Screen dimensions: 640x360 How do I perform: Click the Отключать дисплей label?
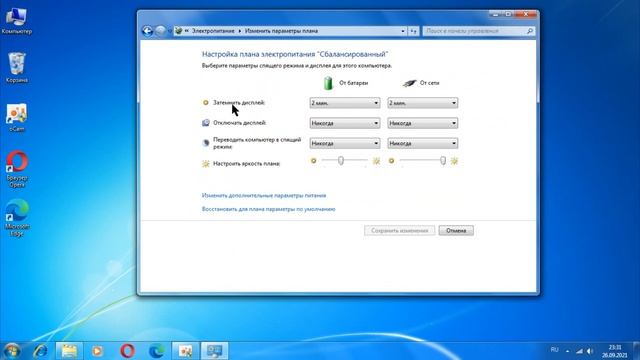click(x=240, y=123)
